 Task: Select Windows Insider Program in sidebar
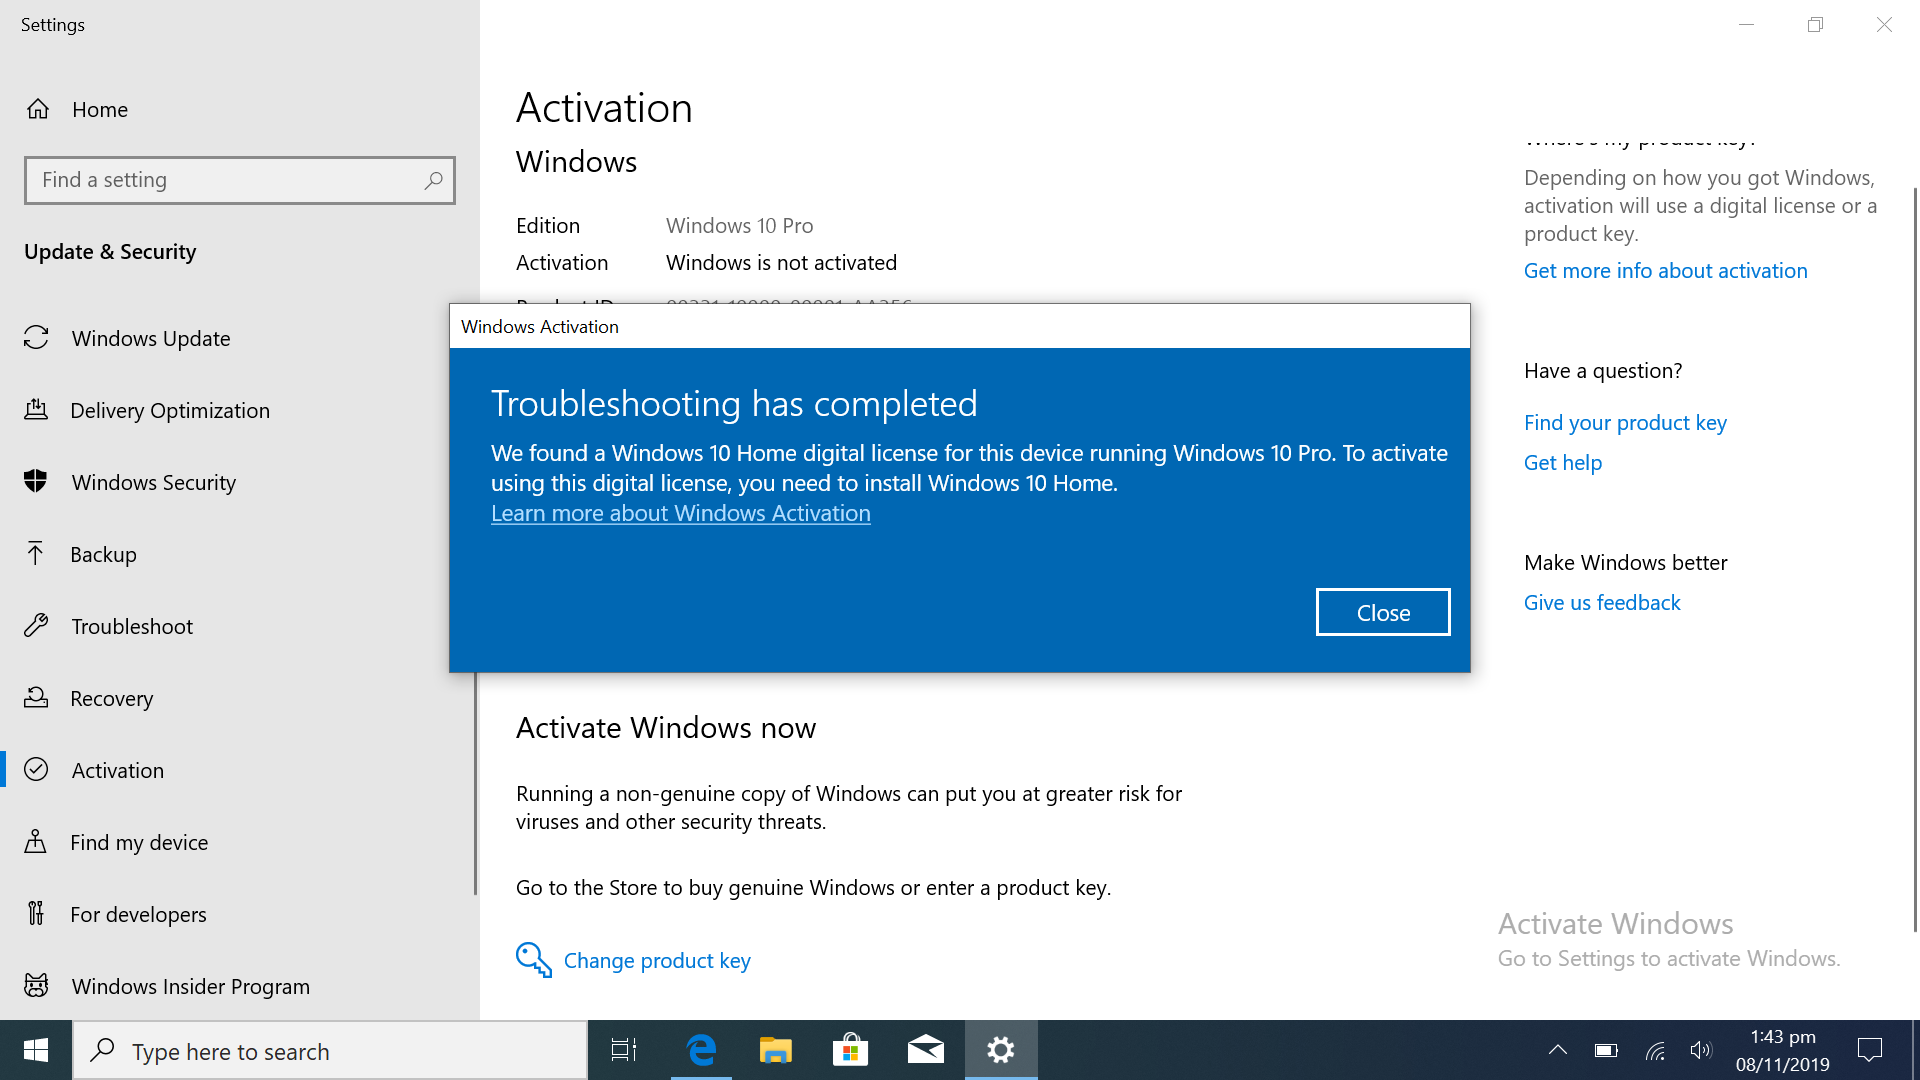pos(240,986)
